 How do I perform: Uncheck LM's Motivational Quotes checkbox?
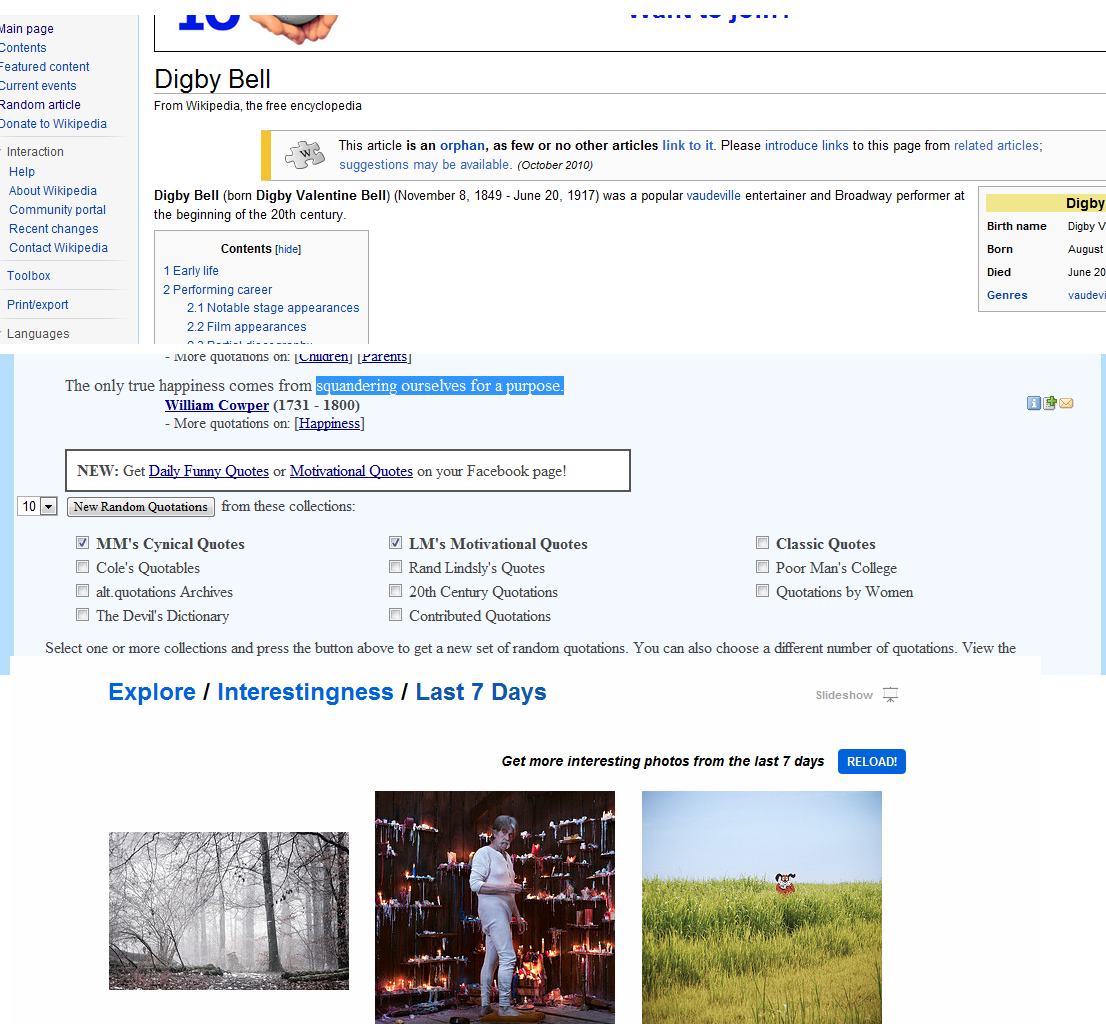point(396,544)
